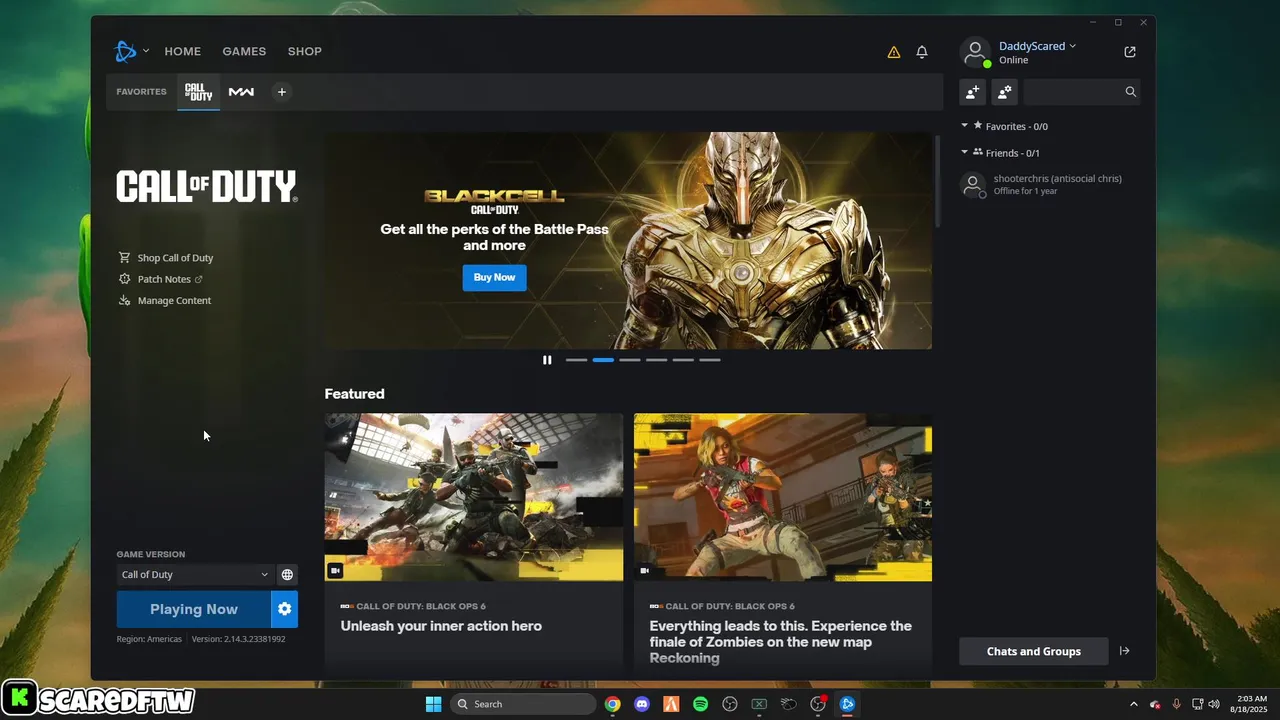Screen dimensions: 1280x720
Task: Open Discord from taskbar
Action: (642, 704)
